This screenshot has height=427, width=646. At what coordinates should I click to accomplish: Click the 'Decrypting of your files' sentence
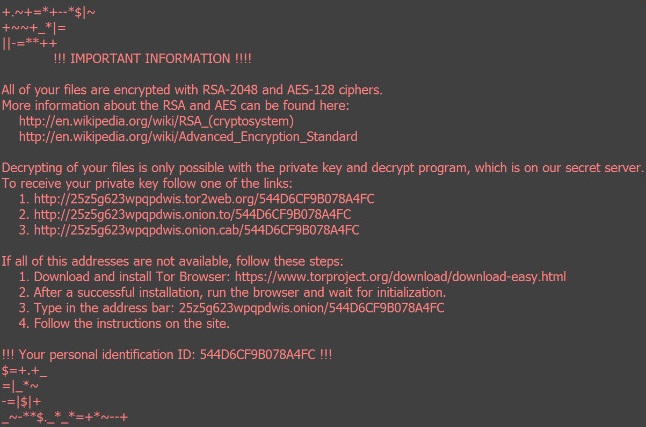pyautogui.click(x=322, y=167)
